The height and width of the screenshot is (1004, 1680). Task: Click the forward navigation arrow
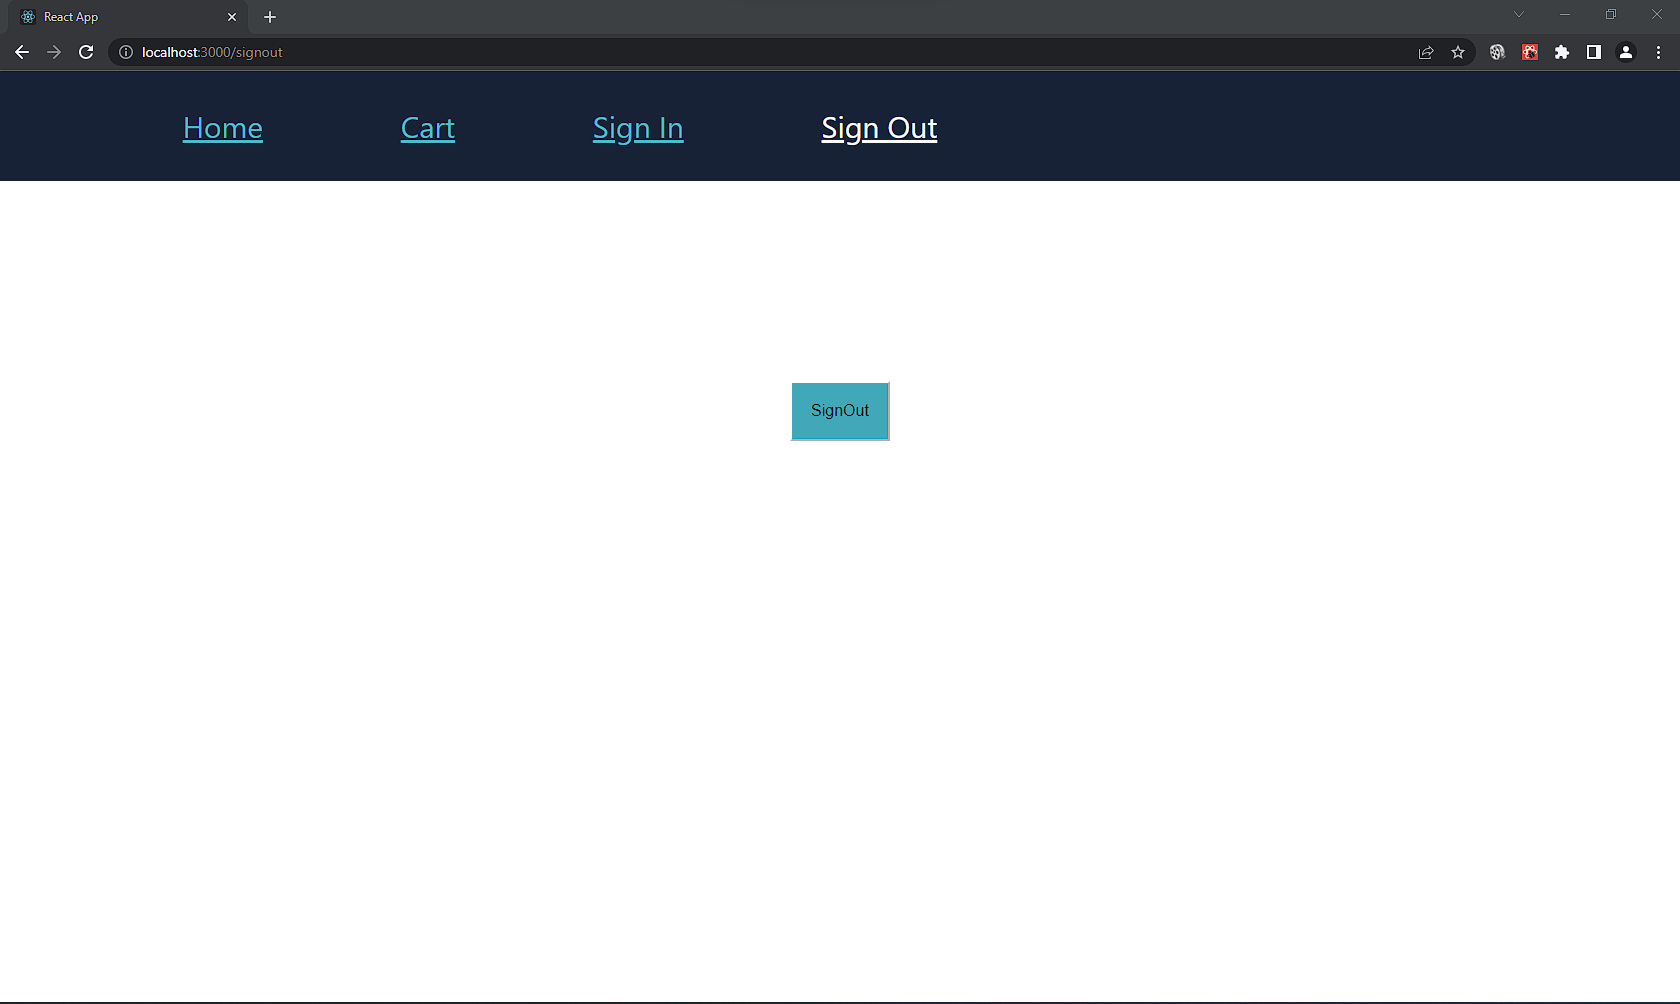click(x=54, y=52)
